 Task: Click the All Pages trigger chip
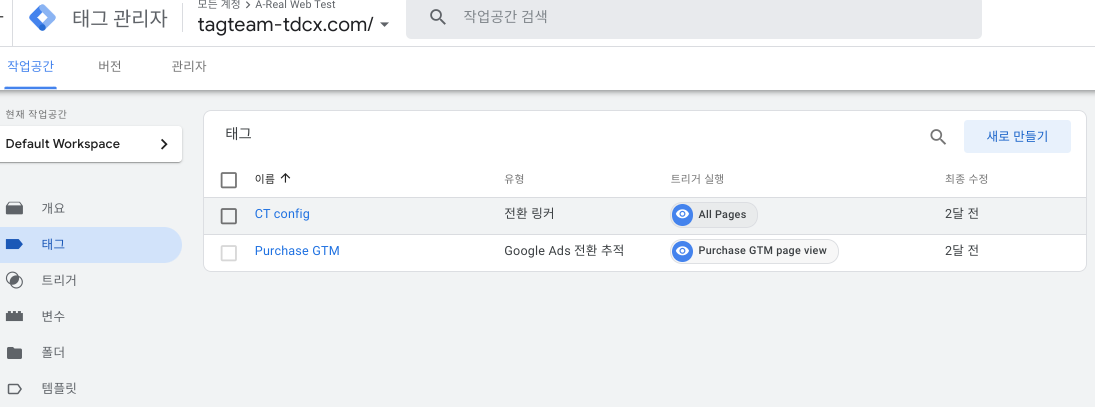(x=714, y=214)
